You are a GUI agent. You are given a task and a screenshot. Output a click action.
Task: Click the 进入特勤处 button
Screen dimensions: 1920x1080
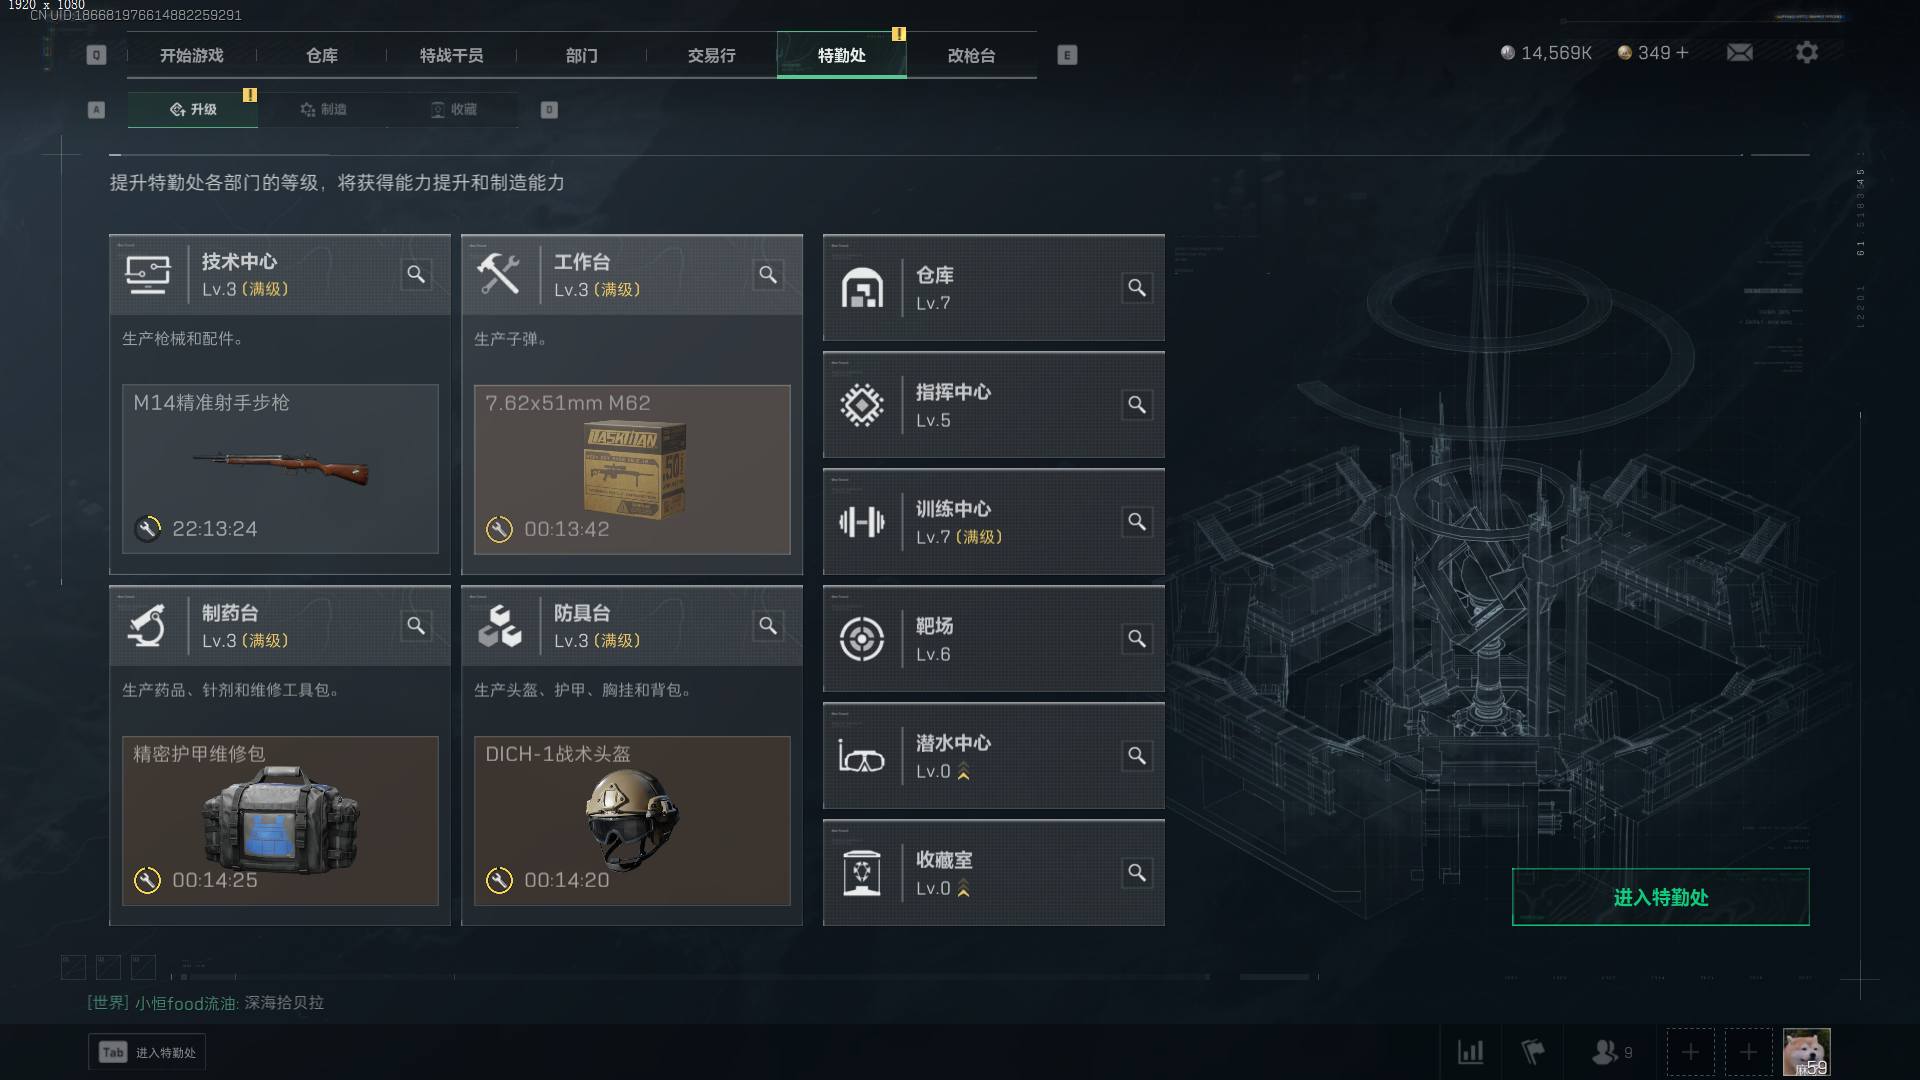(x=1660, y=897)
